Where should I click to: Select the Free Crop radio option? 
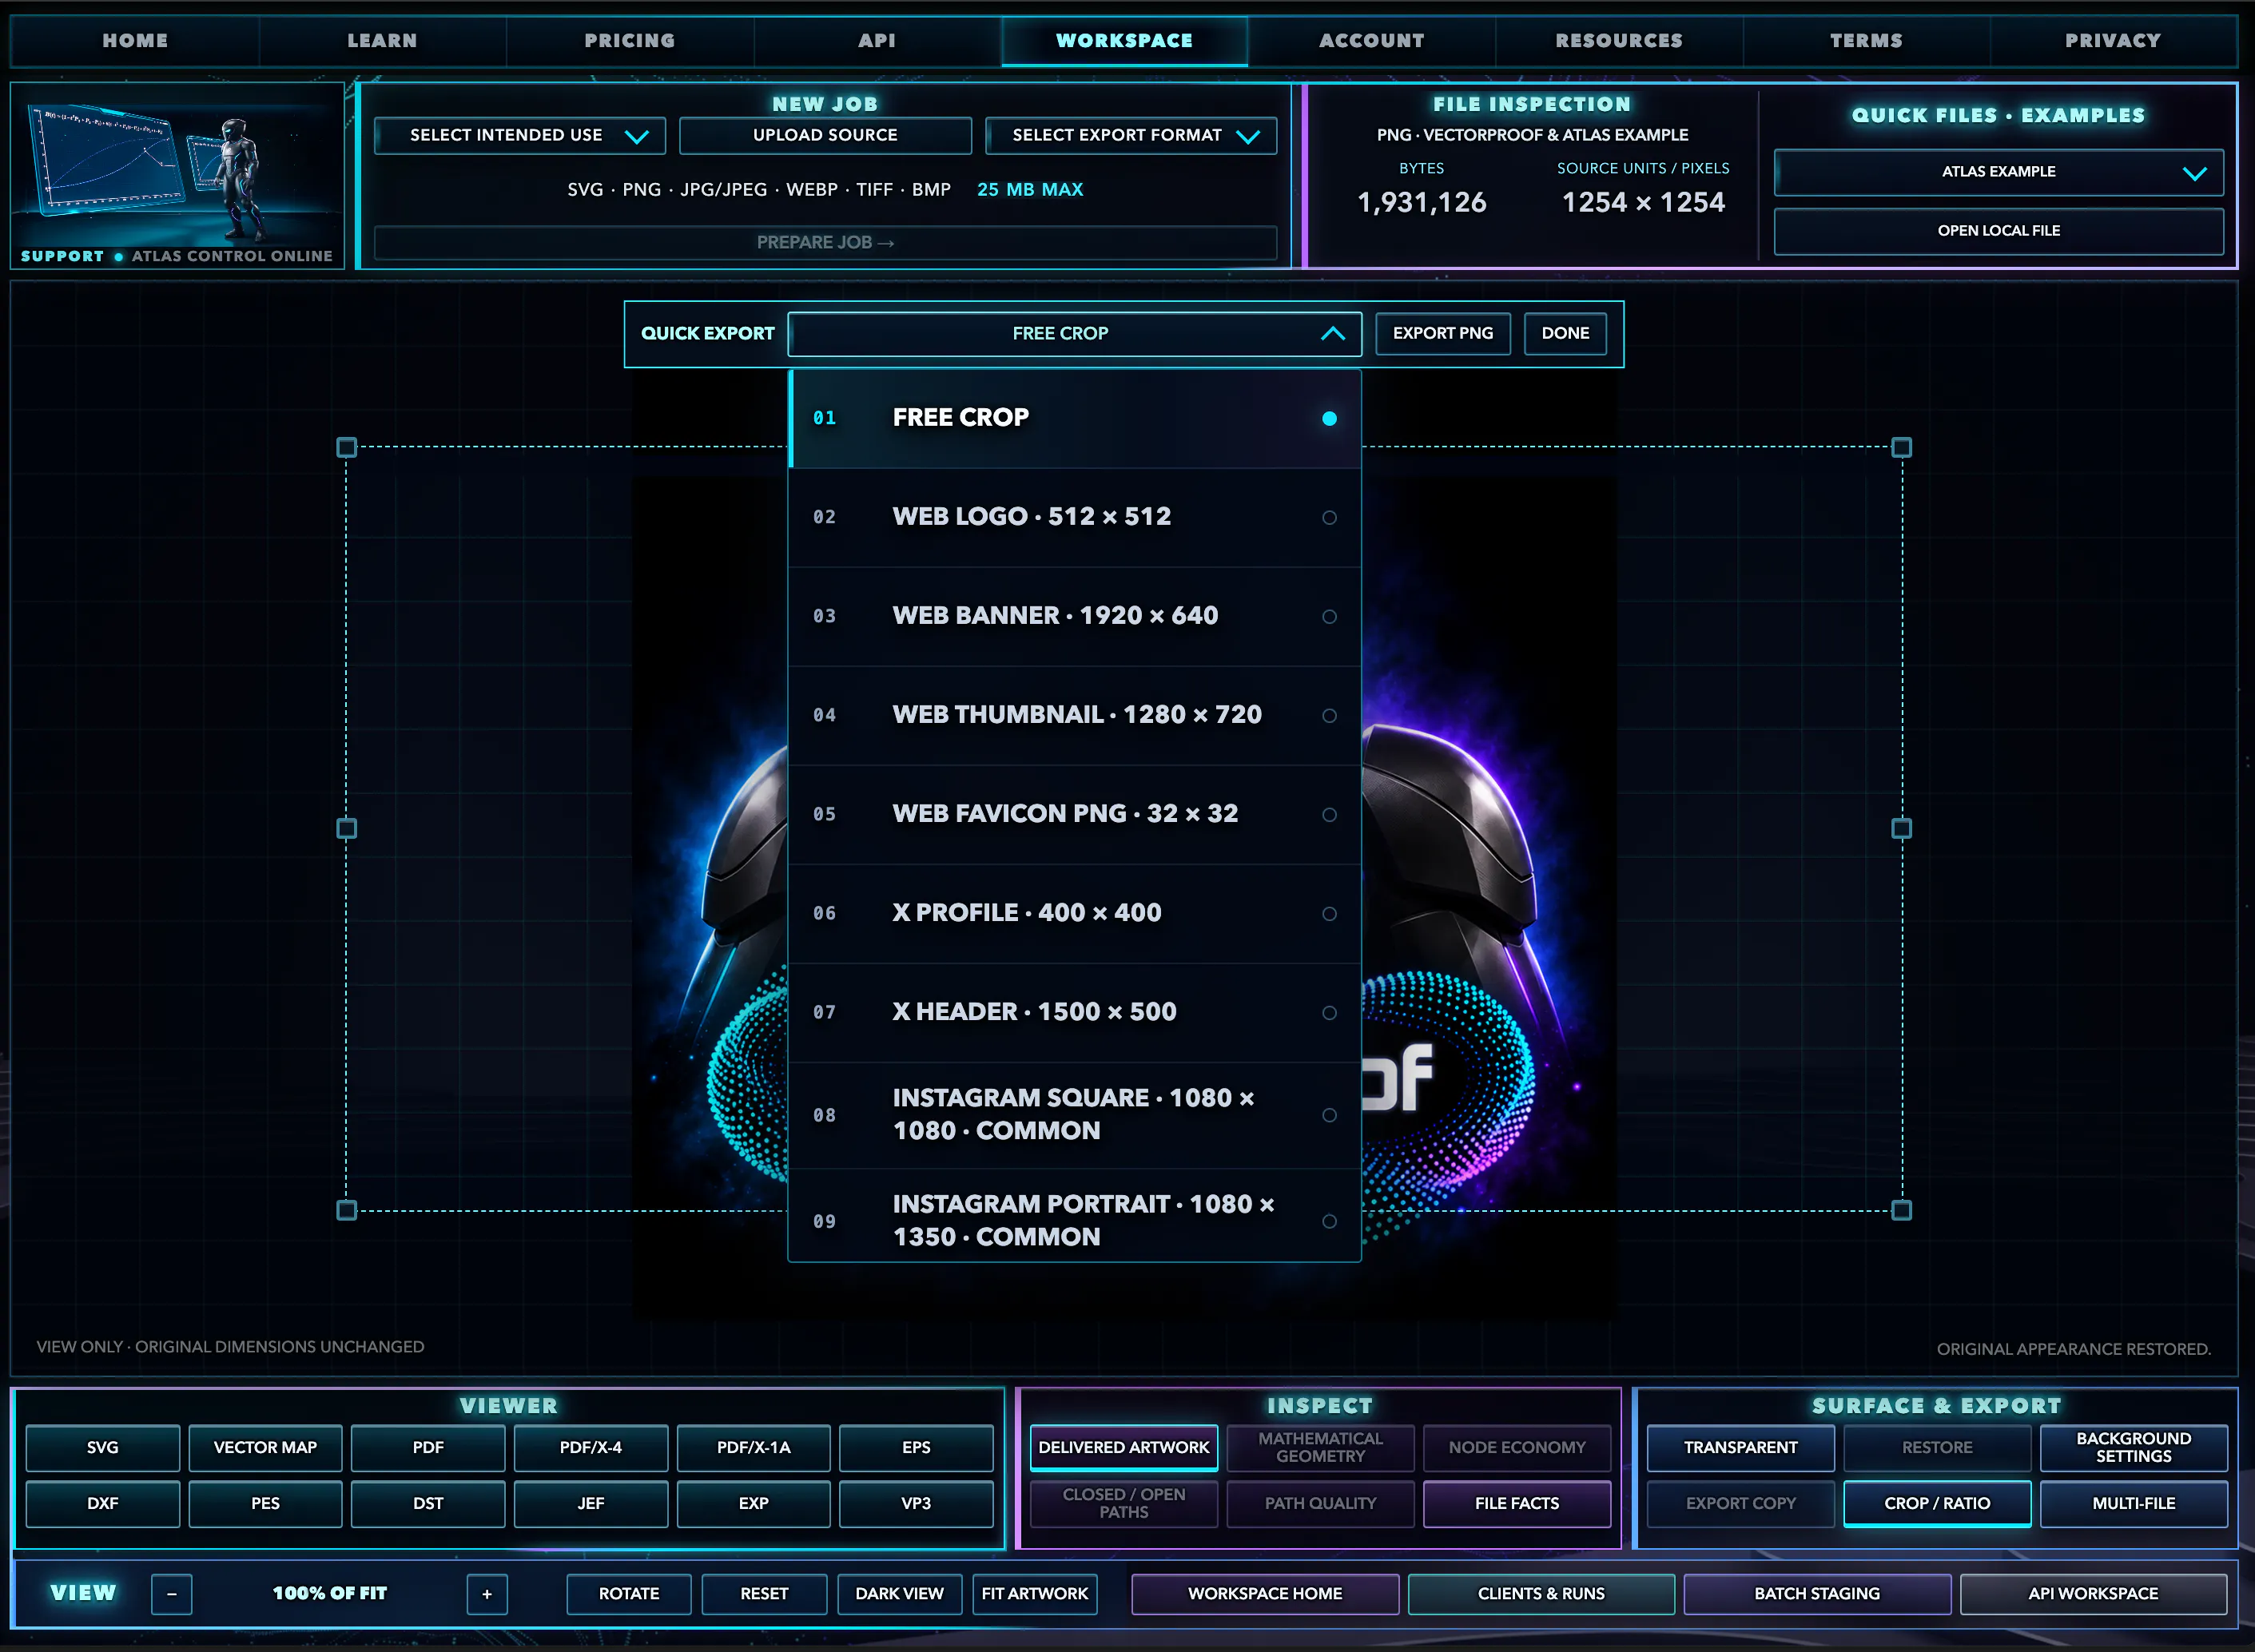click(x=1075, y=418)
